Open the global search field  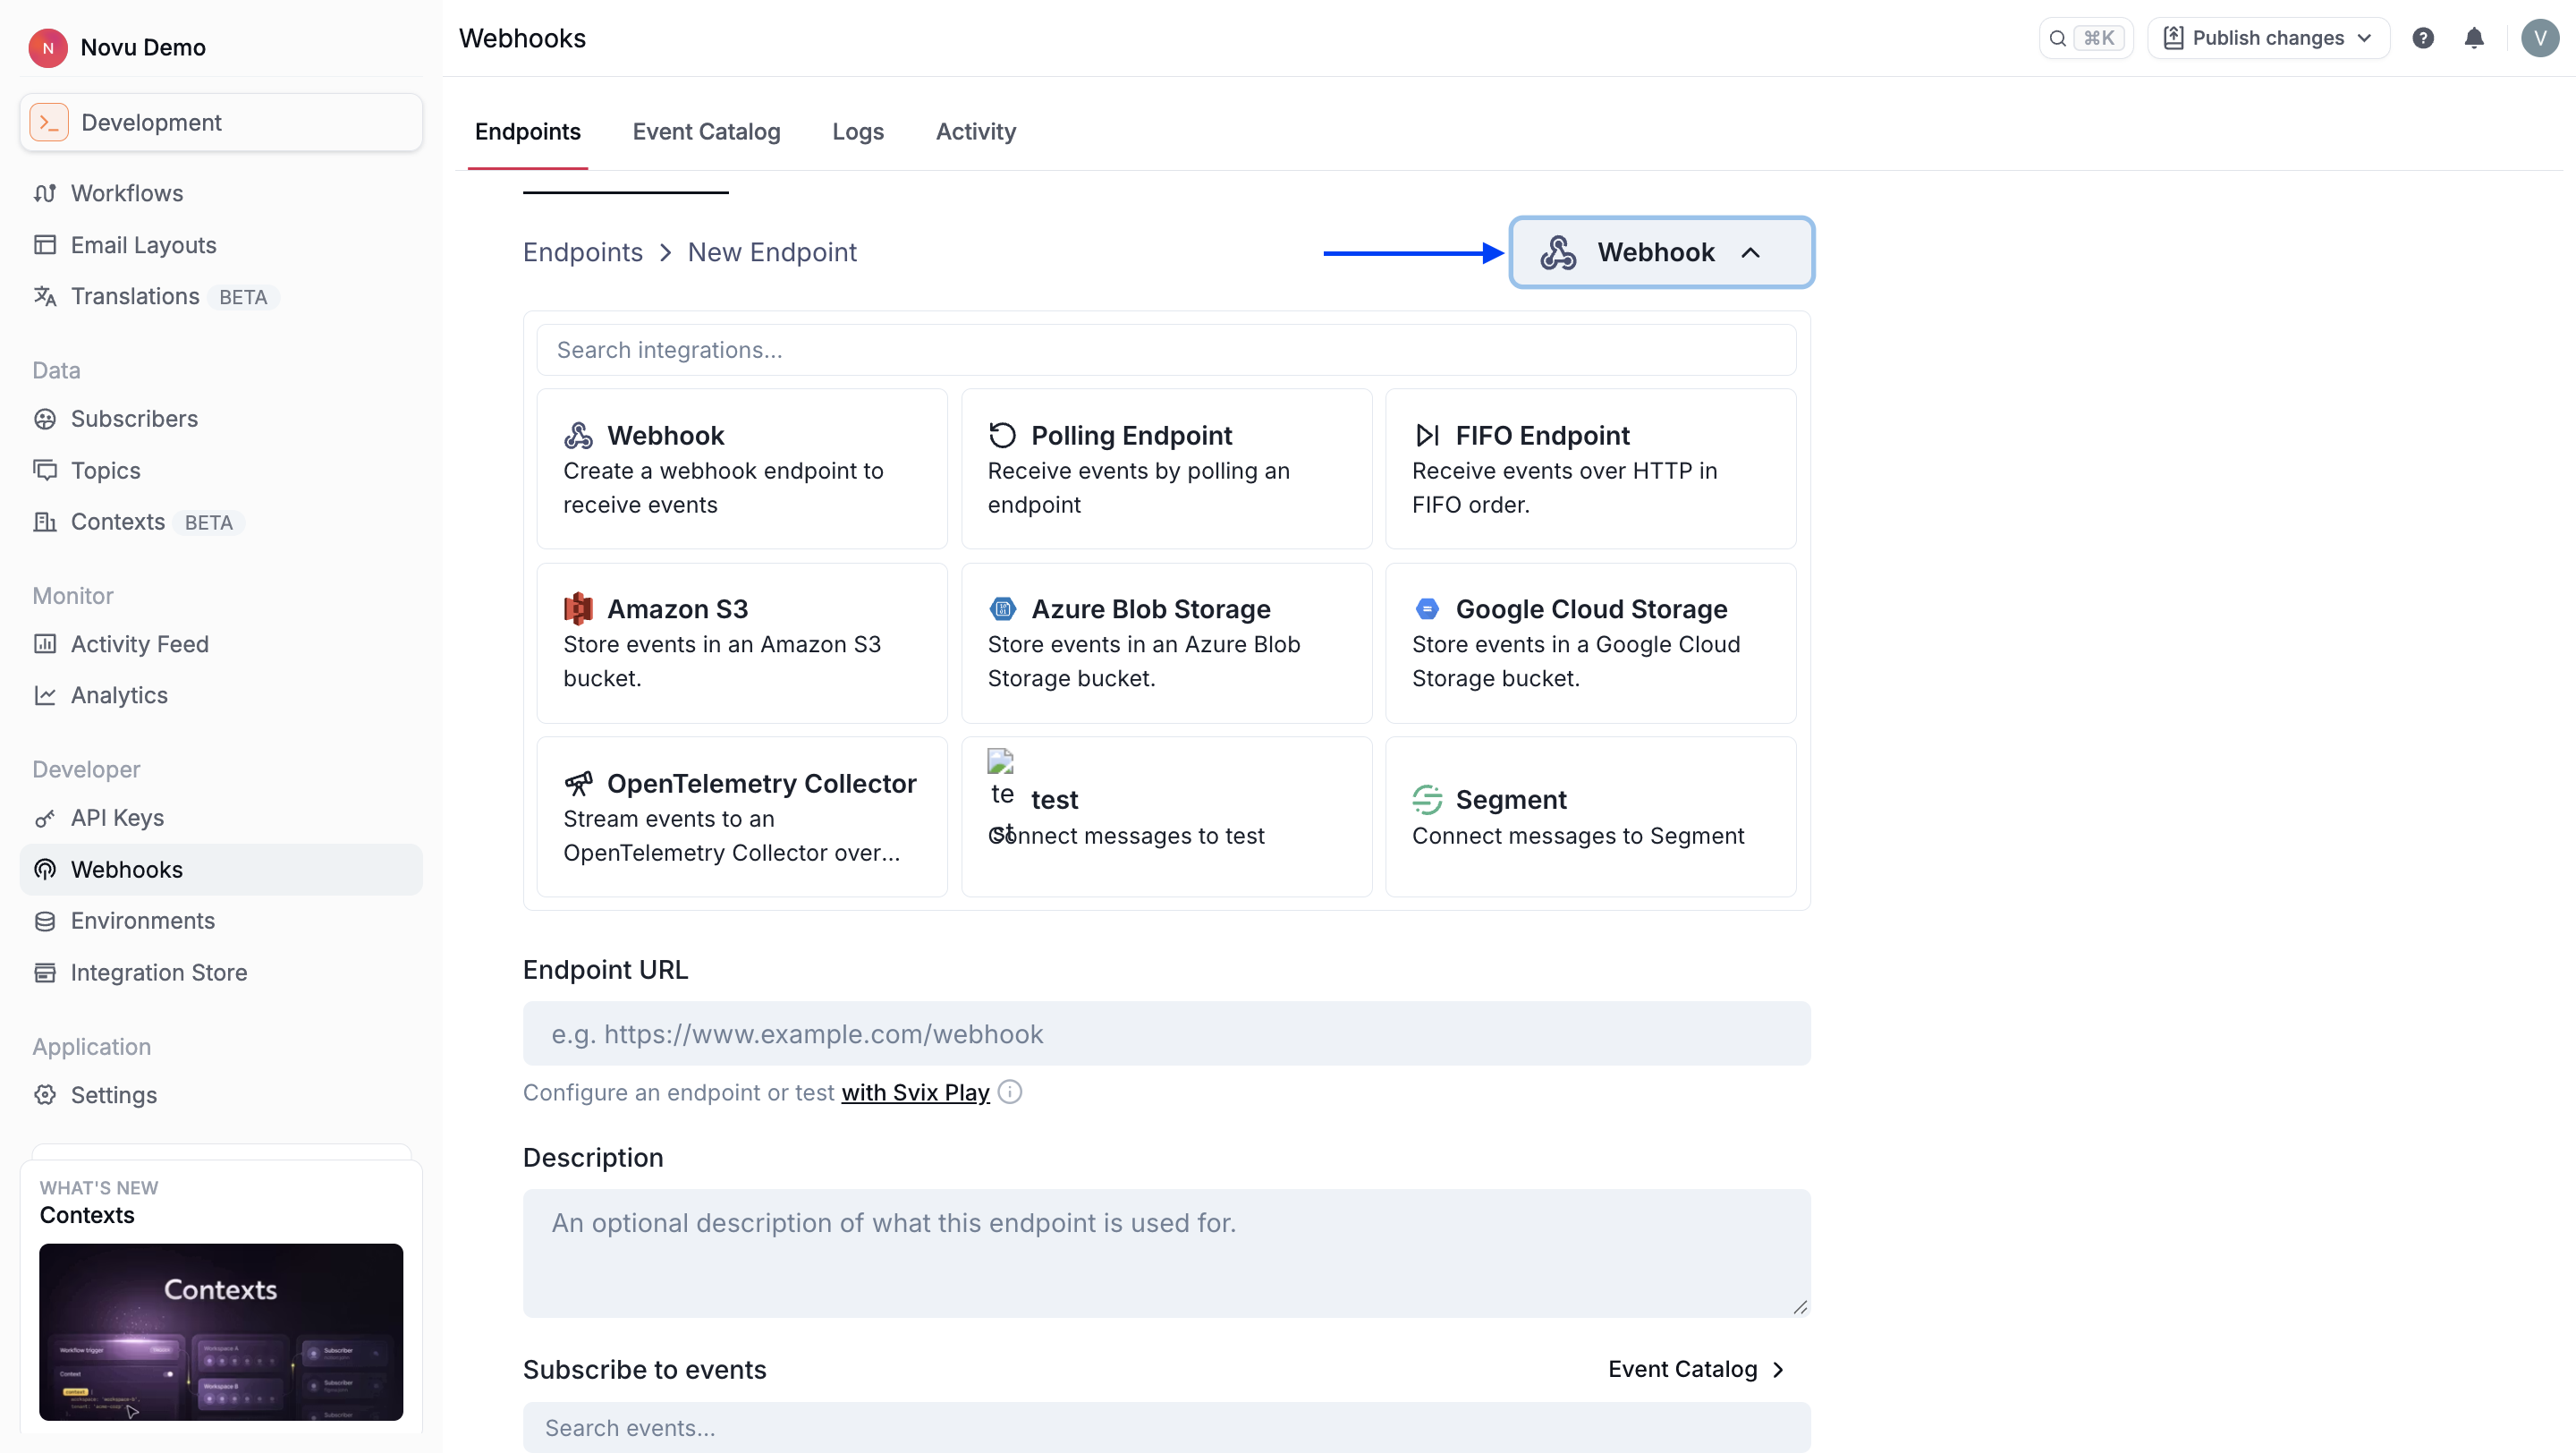pos(2086,37)
